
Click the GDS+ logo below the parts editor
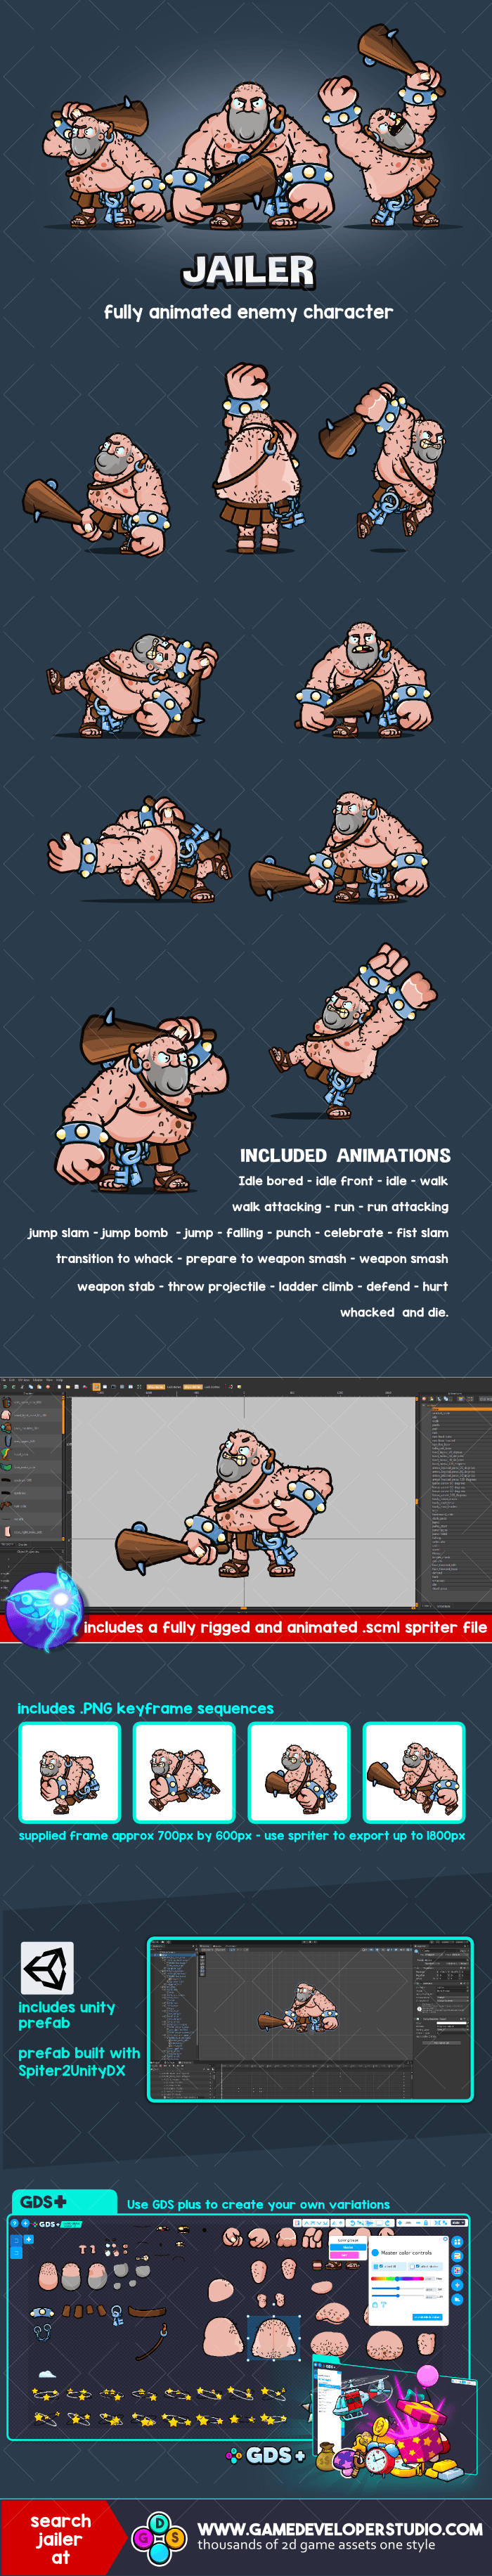(266, 2454)
